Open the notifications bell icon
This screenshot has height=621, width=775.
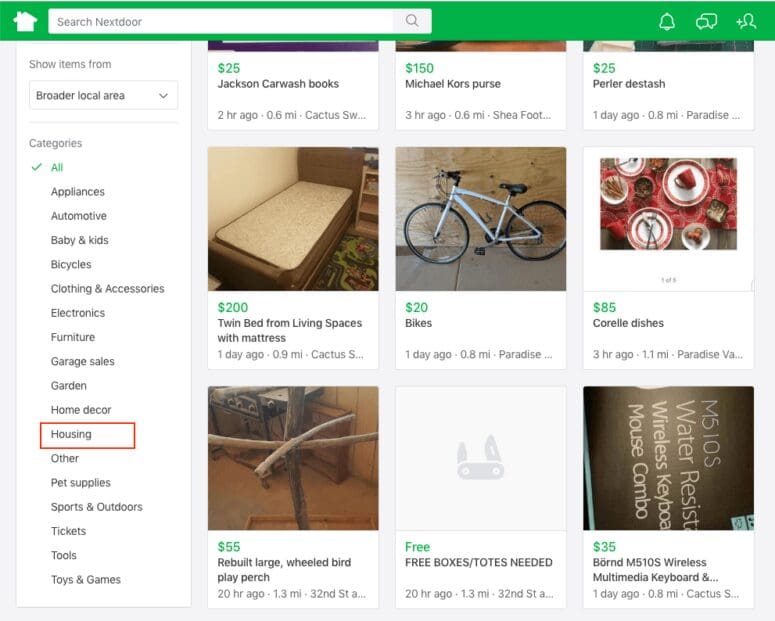click(x=667, y=21)
